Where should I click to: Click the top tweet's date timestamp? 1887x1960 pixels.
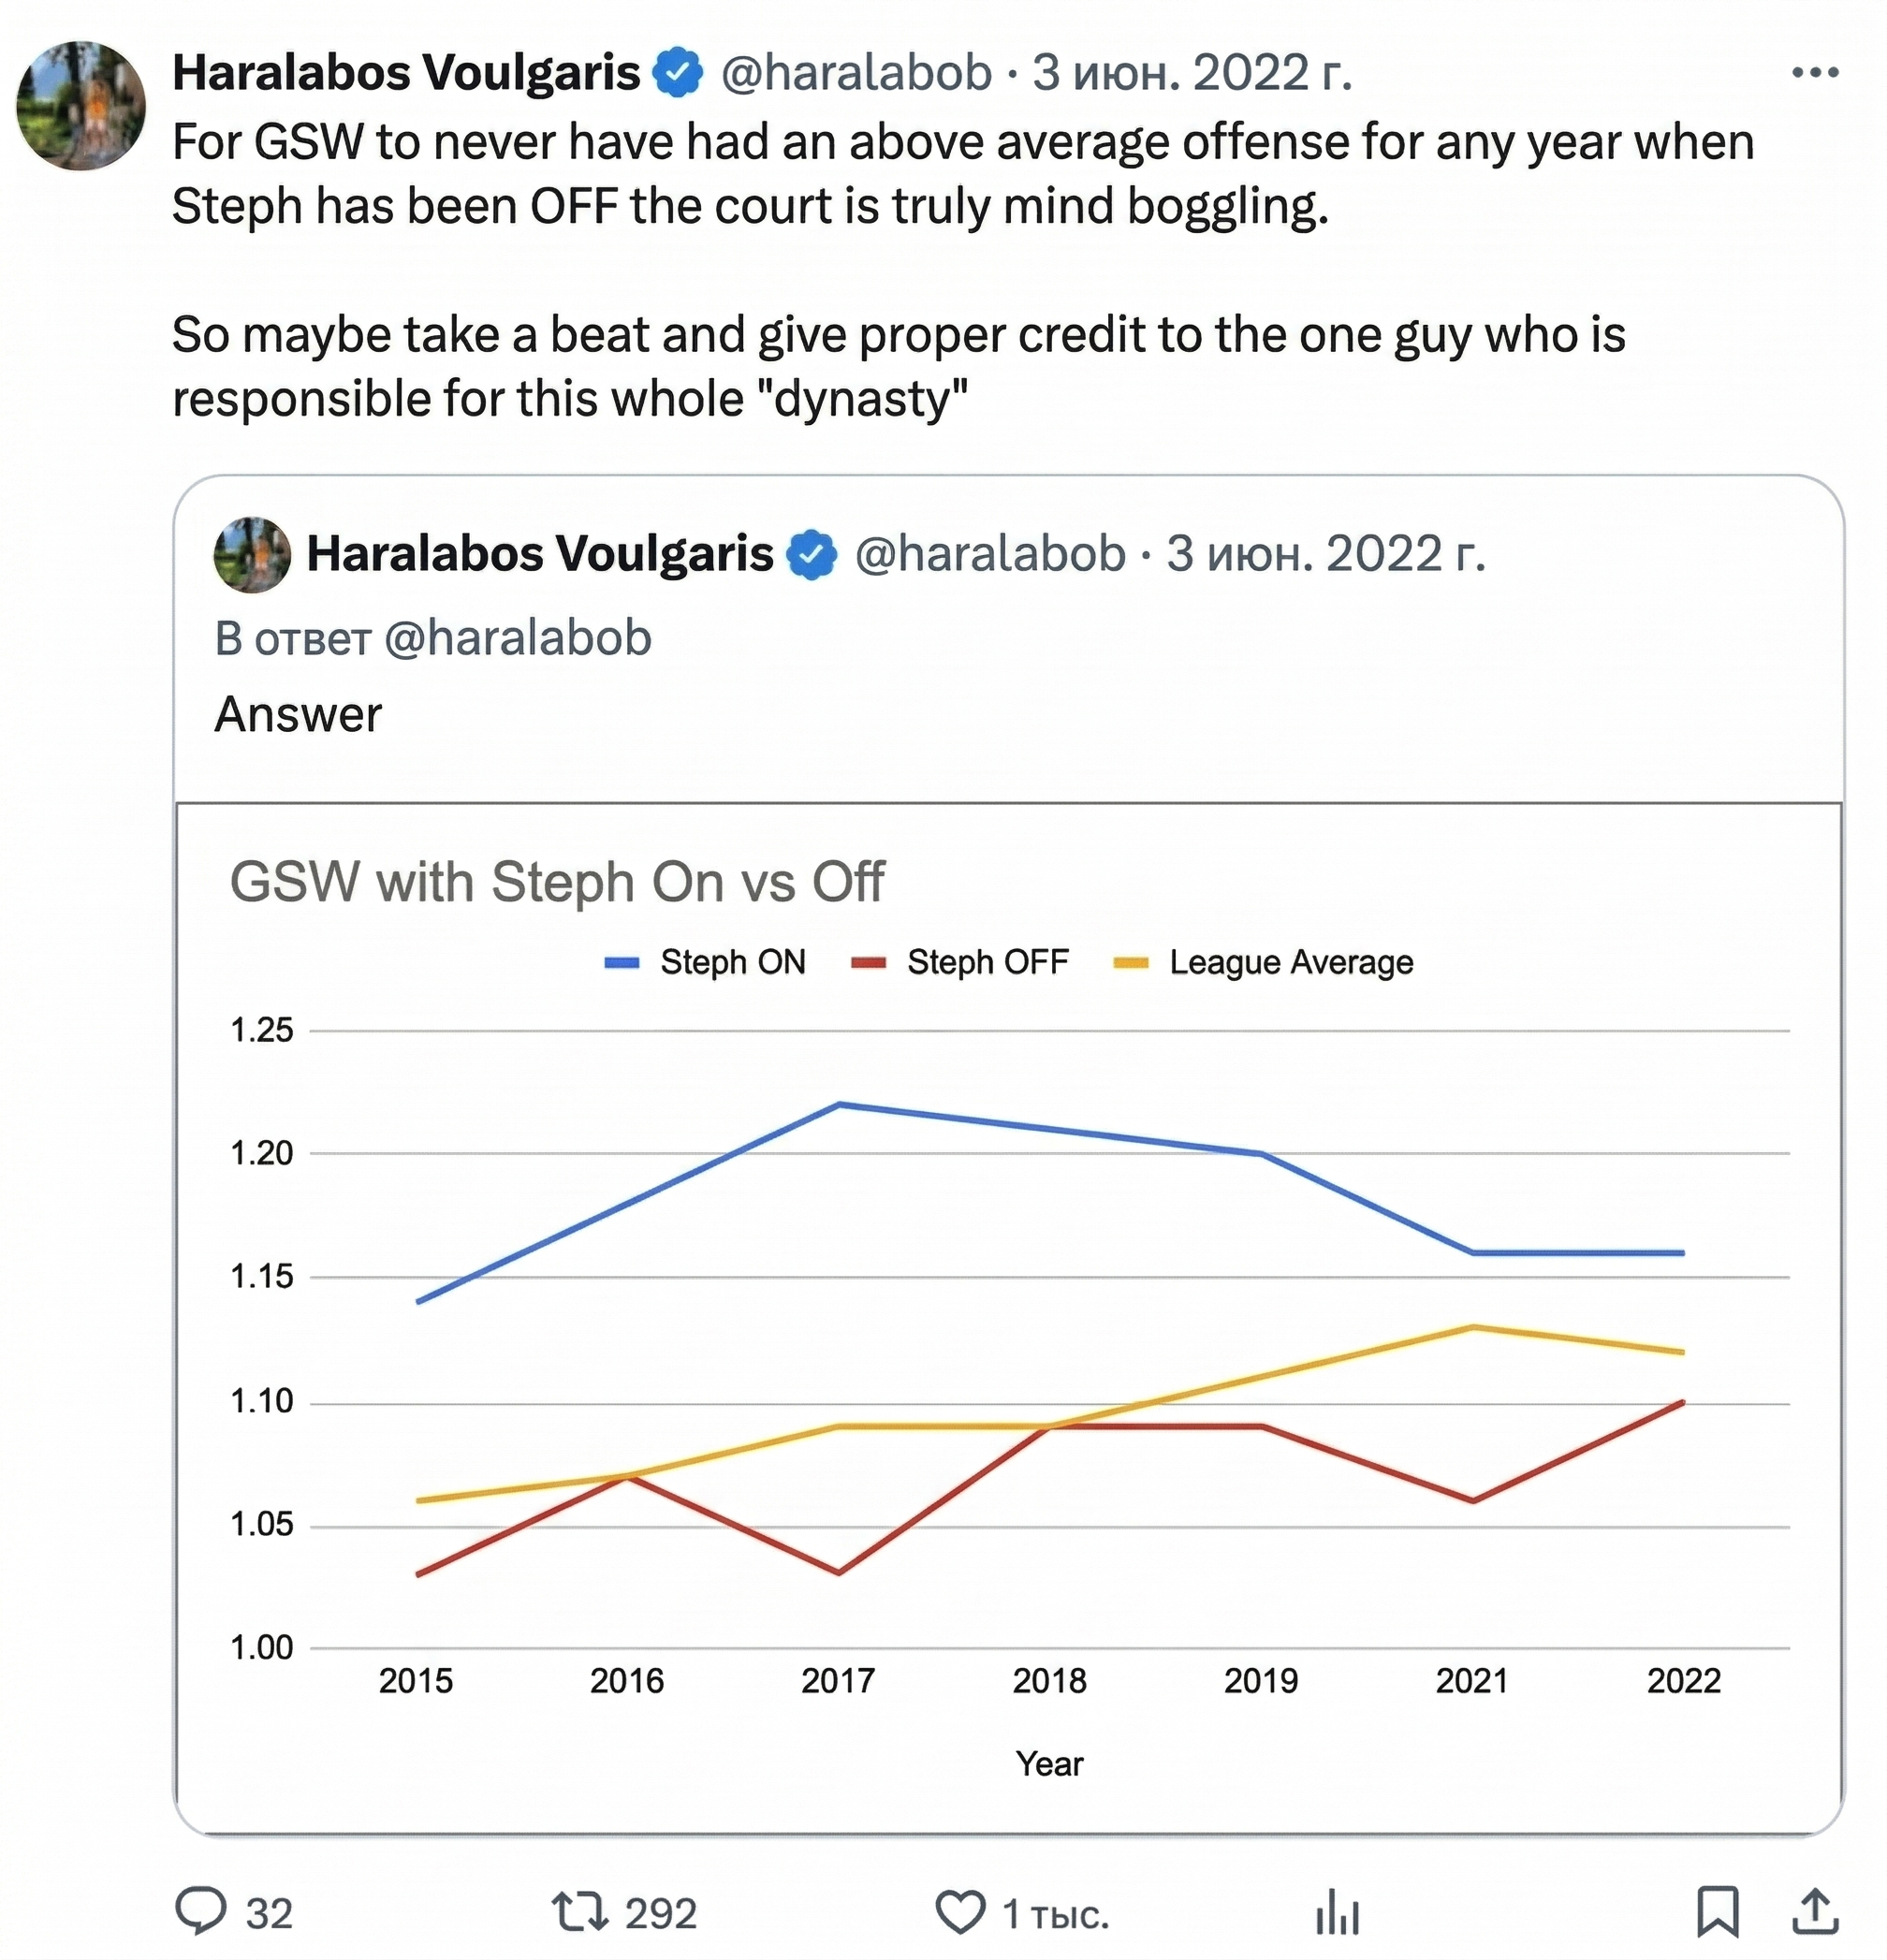(1192, 73)
